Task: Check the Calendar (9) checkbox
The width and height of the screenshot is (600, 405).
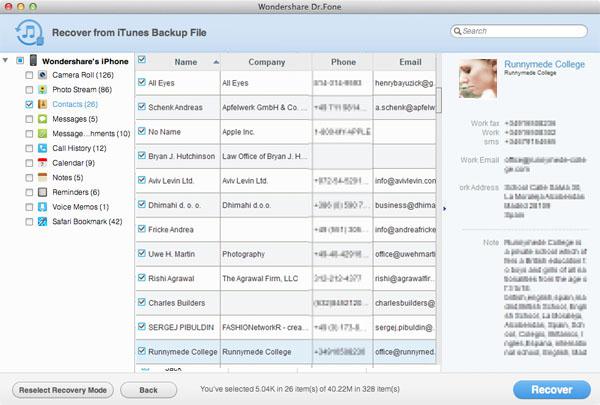Action: pos(29,163)
